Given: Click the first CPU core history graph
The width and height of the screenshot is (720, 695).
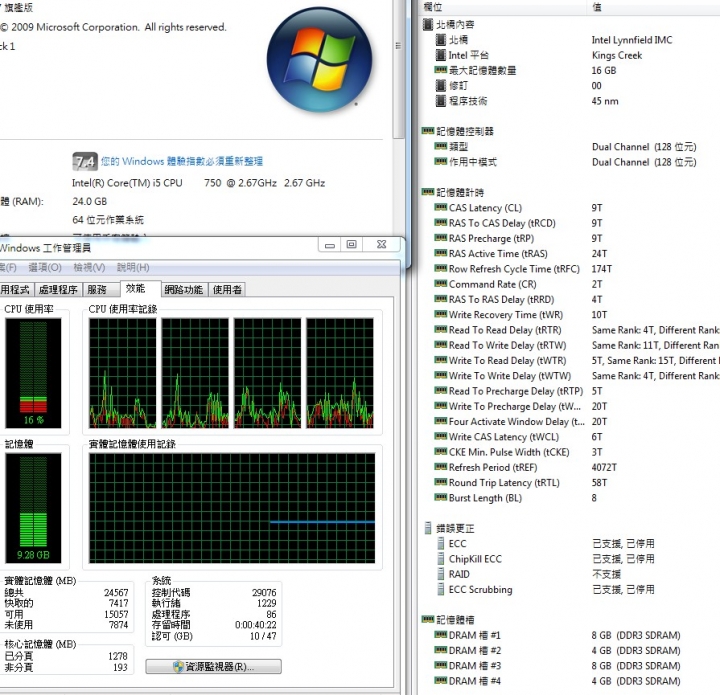Looking at the screenshot, I should (123, 373).
